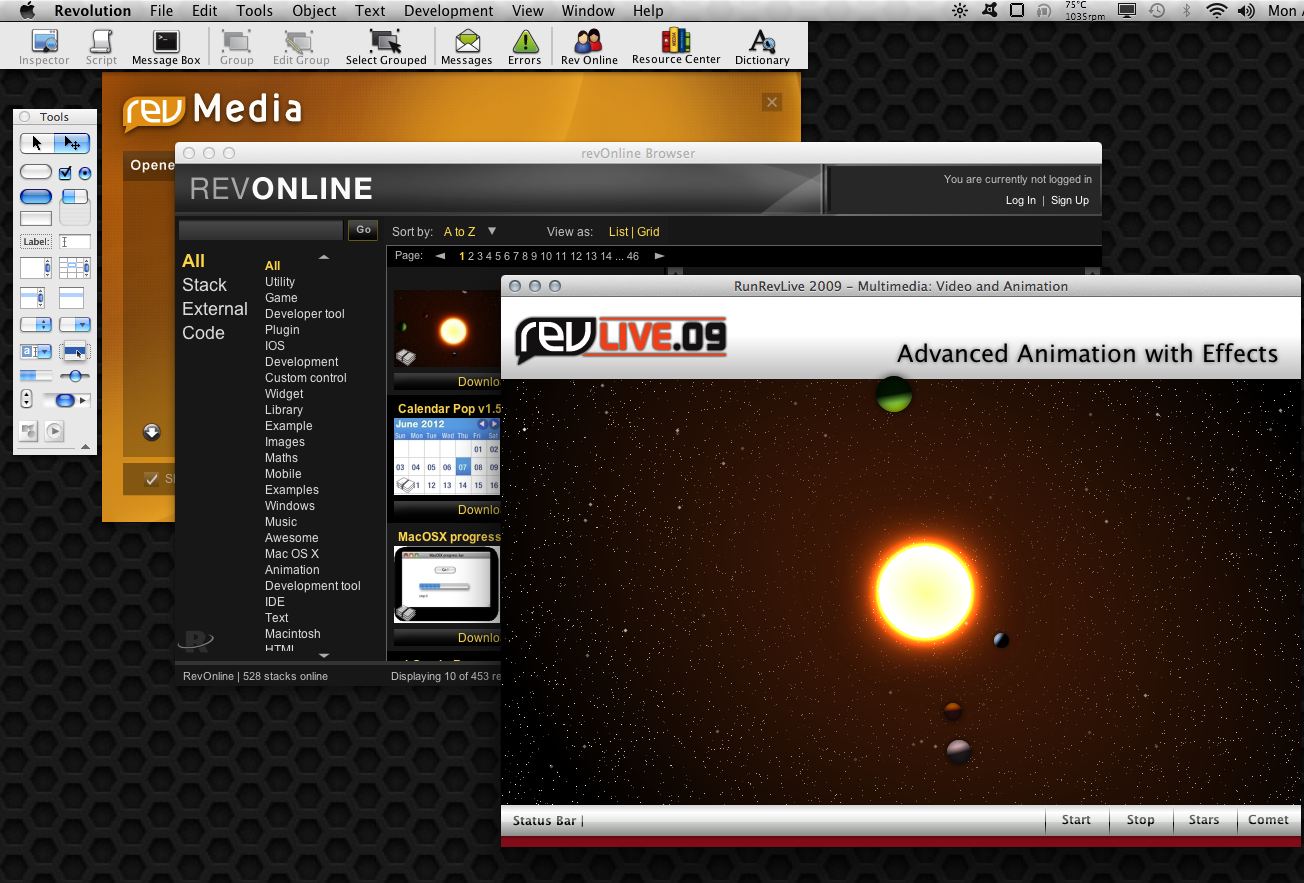Open the Resource Center books icon
Viewport: 1304px width, 883px height.
[676, 46]
